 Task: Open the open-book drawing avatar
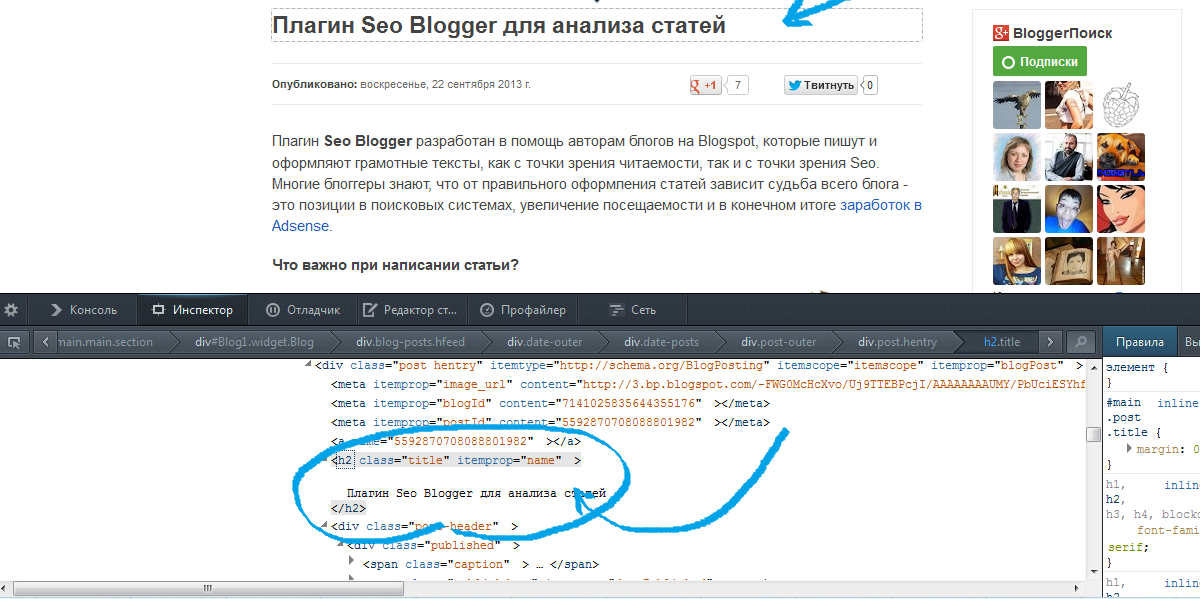click(x=1068, y=260)
